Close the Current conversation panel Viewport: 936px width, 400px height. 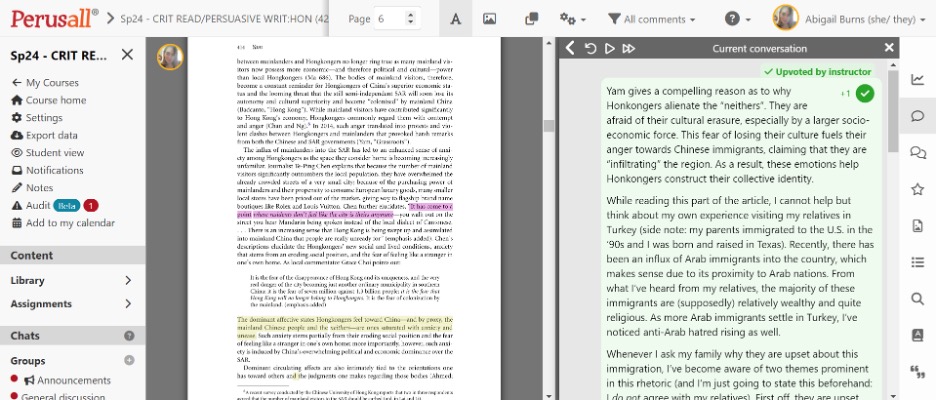pos(890,48)
